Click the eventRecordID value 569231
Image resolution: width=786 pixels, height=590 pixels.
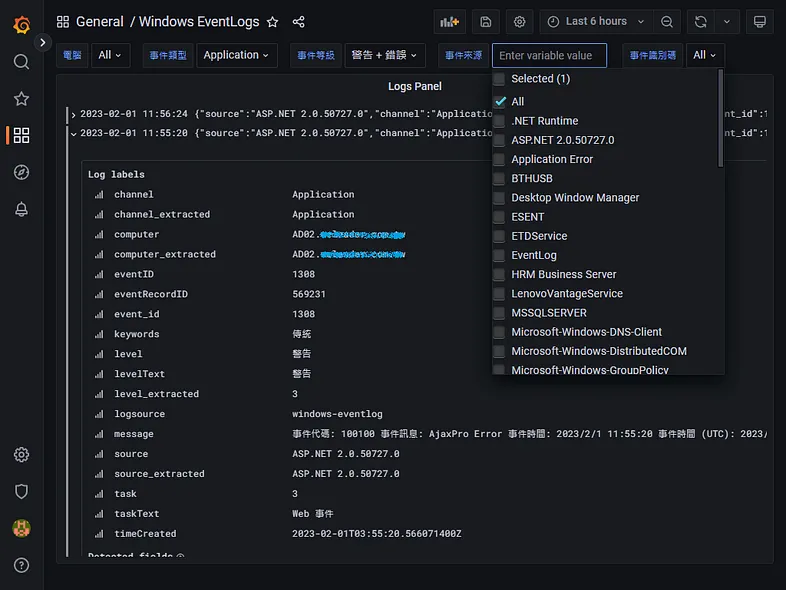click(309, 294)
